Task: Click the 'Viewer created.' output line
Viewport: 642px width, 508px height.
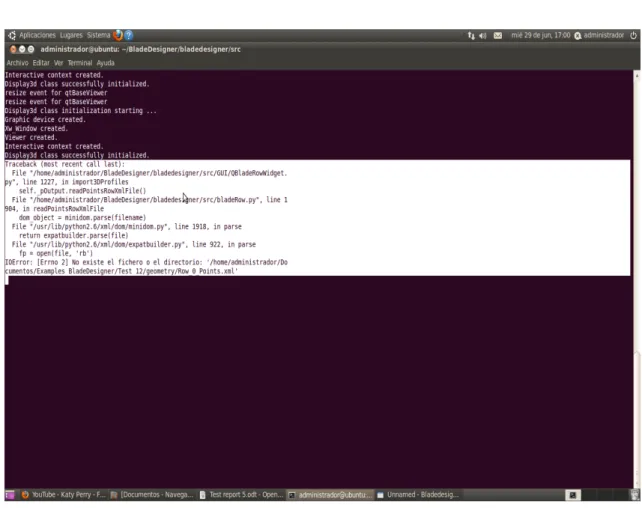Action: click(31, 138)
